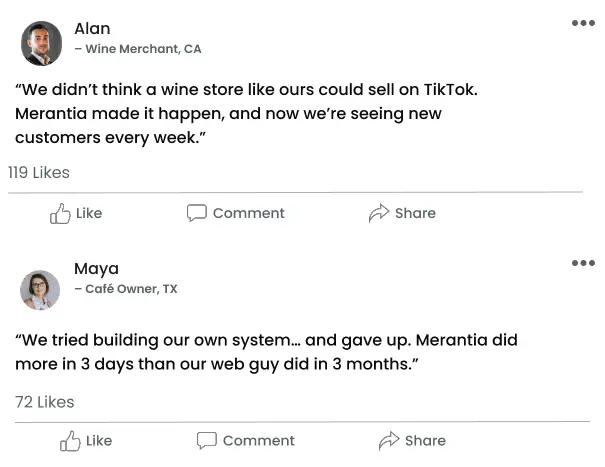
Task: Click the share arrow icon on Alan's post
Action: tap(379, 213)
